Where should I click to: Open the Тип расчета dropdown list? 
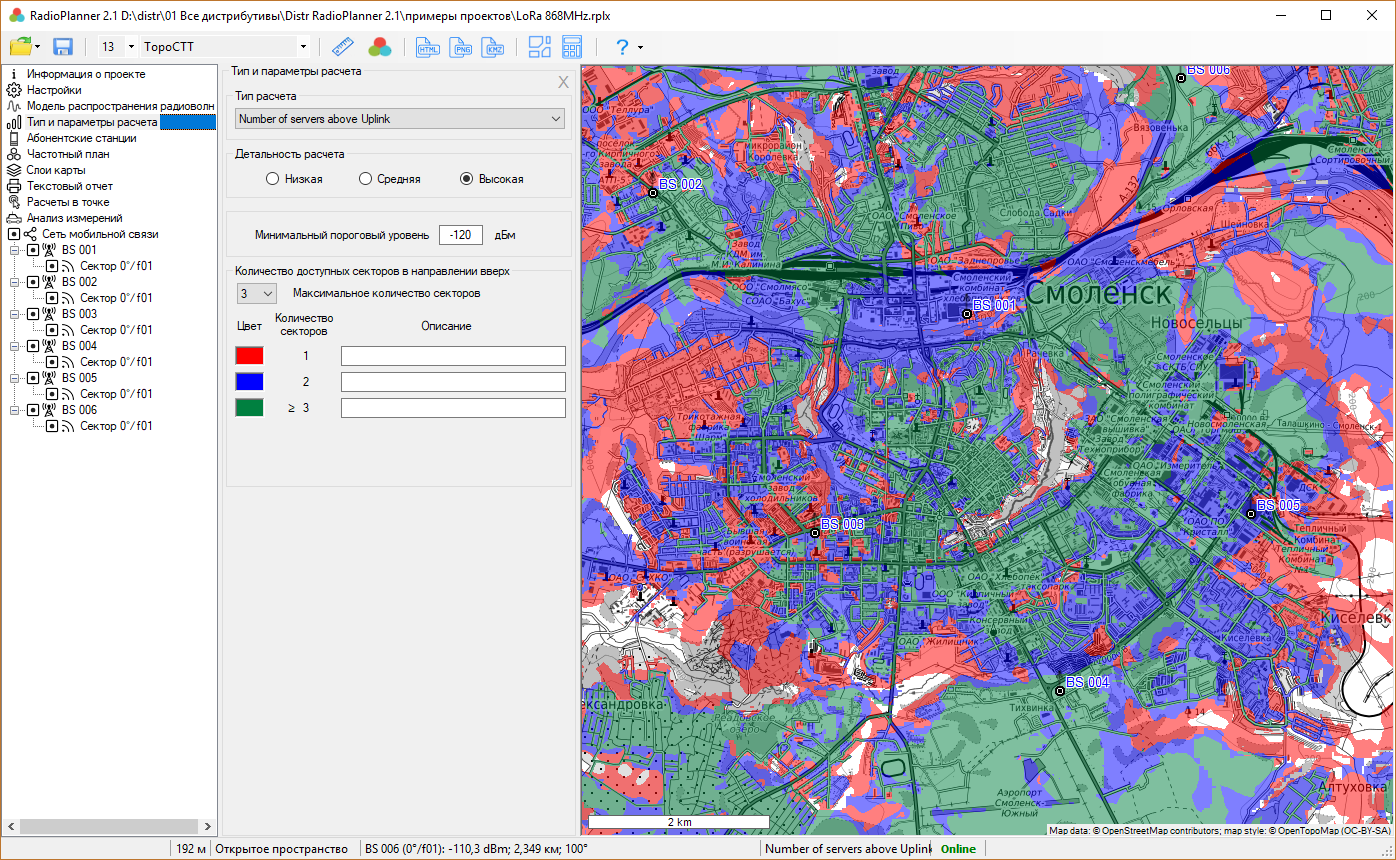(400, 119)
